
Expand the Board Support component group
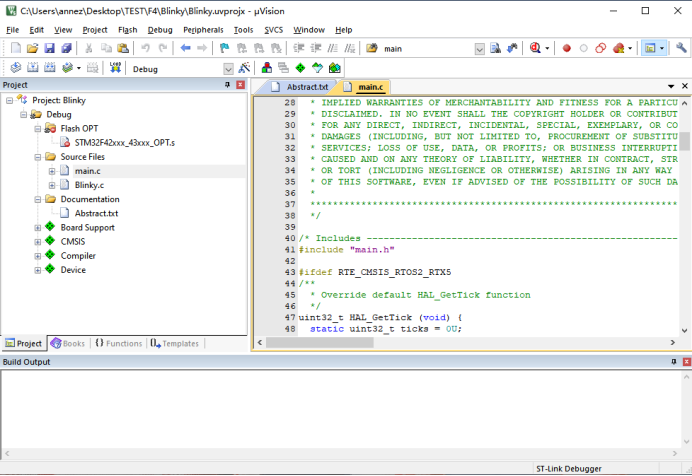click(x=38, y=227)
